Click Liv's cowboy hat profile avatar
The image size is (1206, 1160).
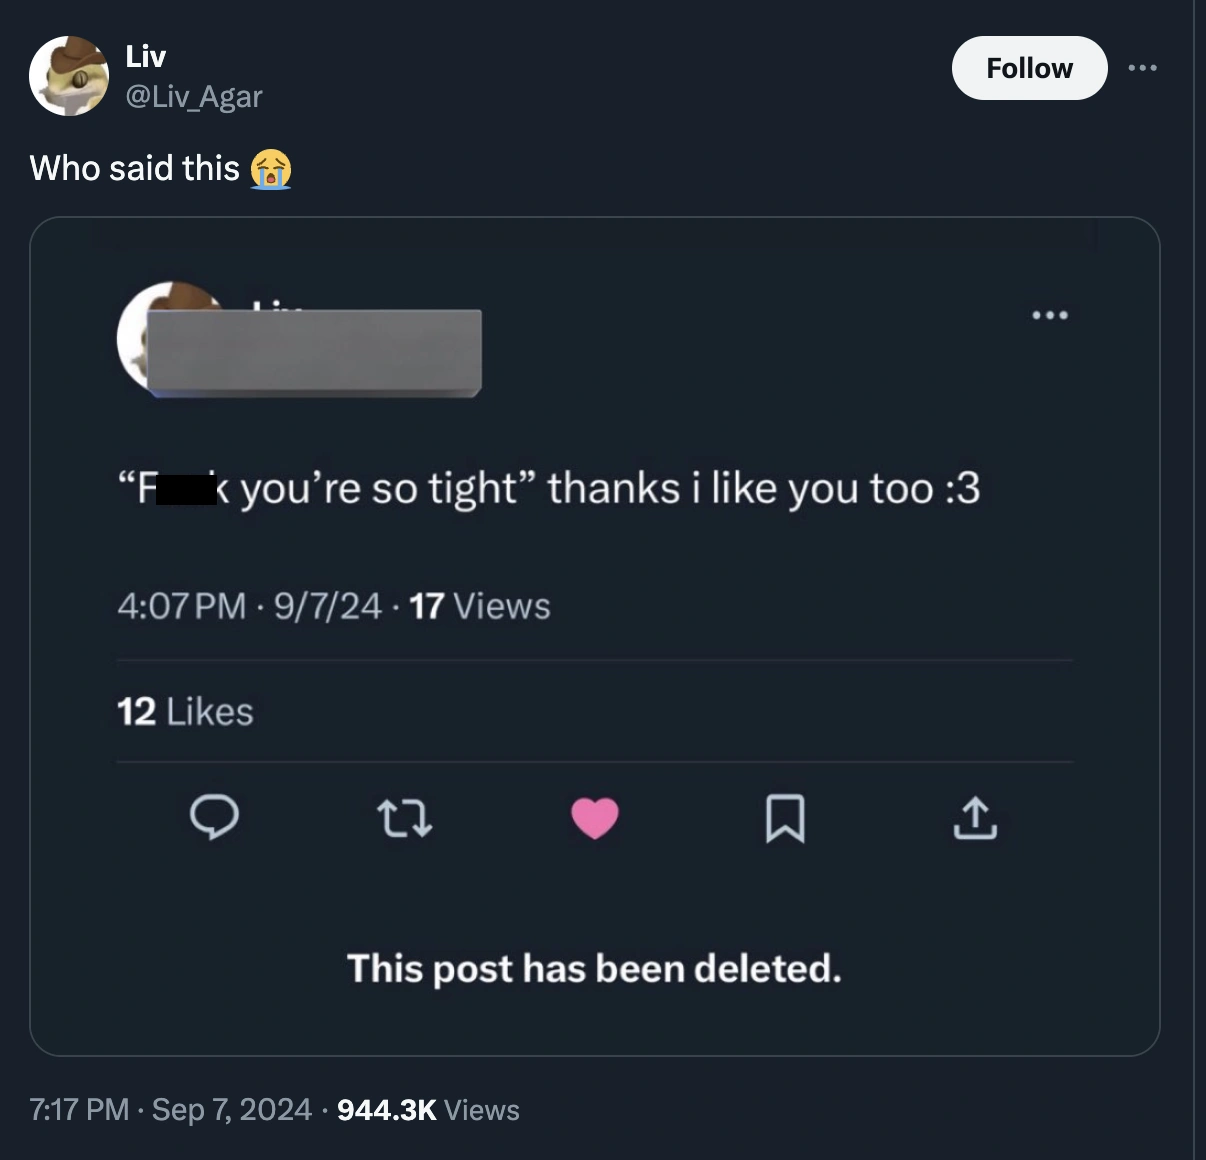click(68, 75)
